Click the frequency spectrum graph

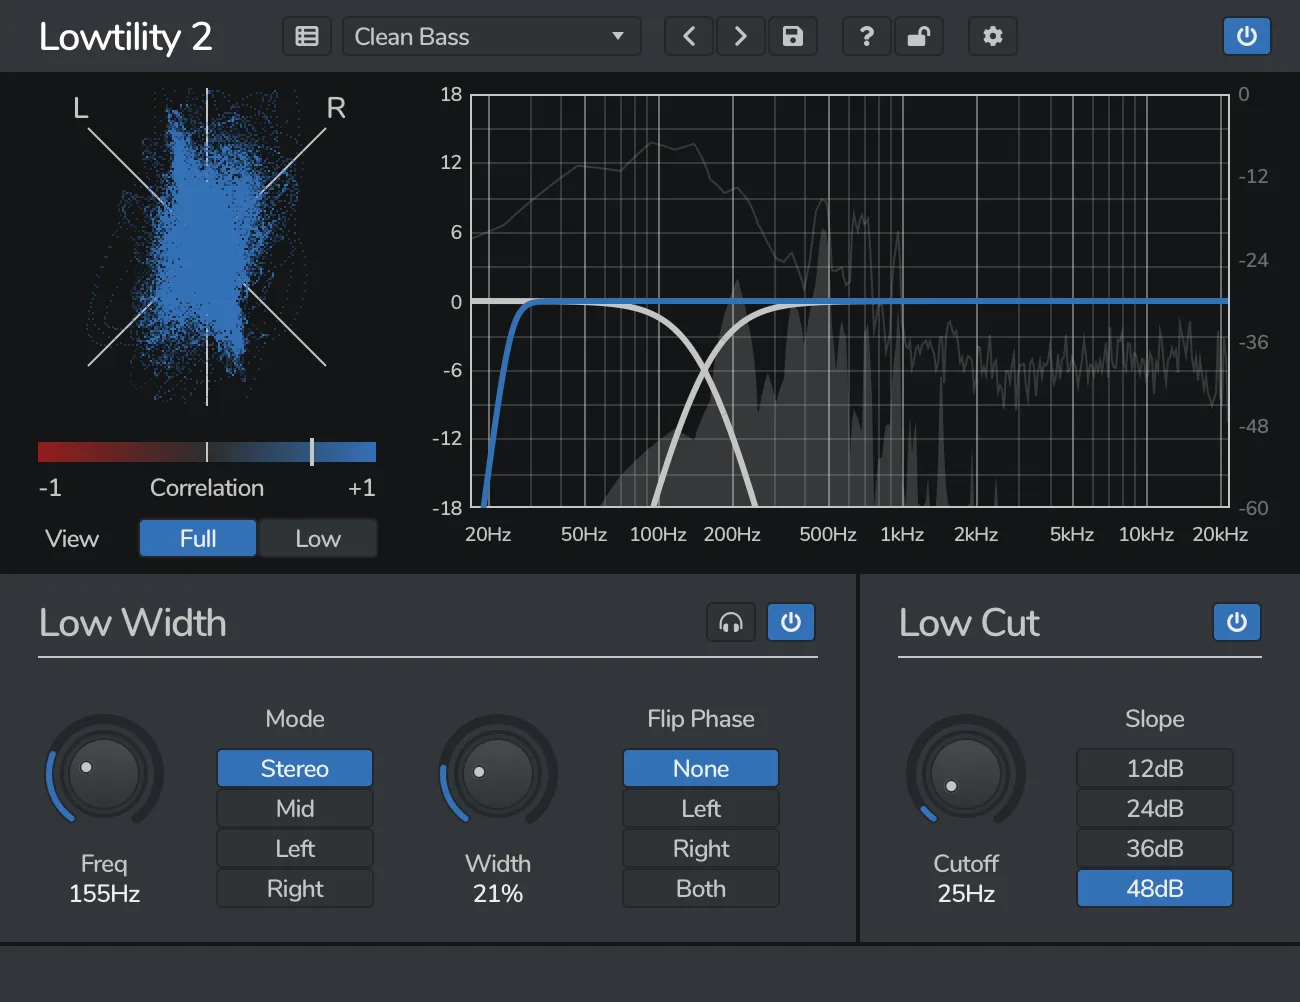click(x=849, y=301)
